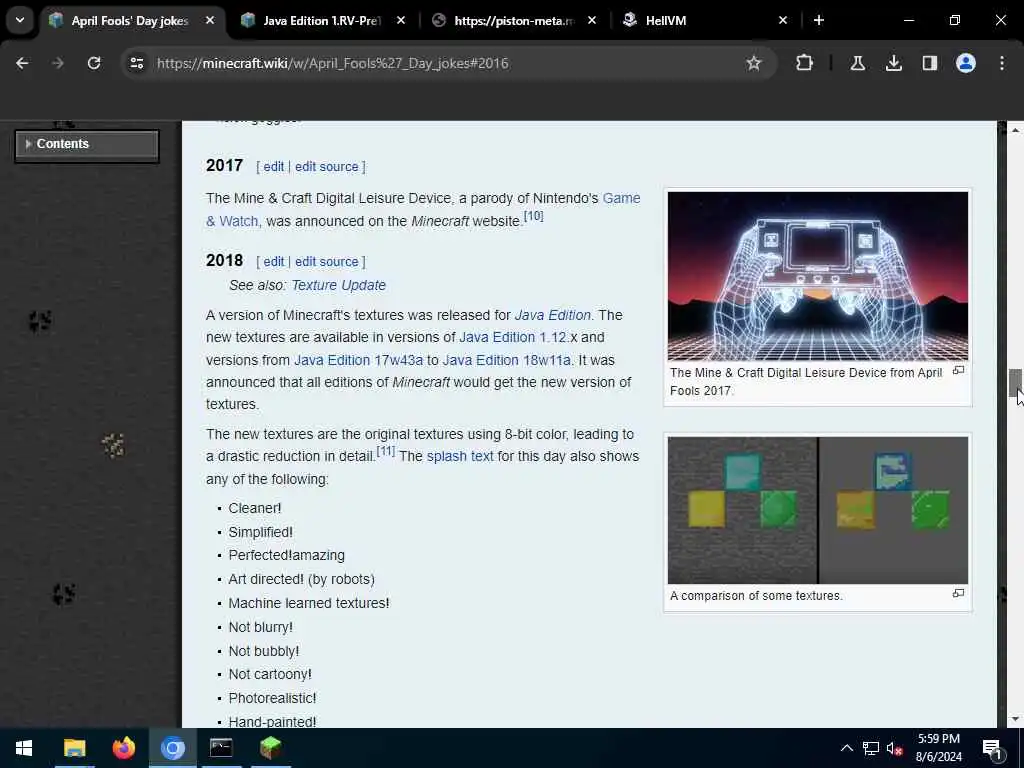Open the Java Edition 1.12 link
Viewport: 1024px width, 768px height.
513,337
